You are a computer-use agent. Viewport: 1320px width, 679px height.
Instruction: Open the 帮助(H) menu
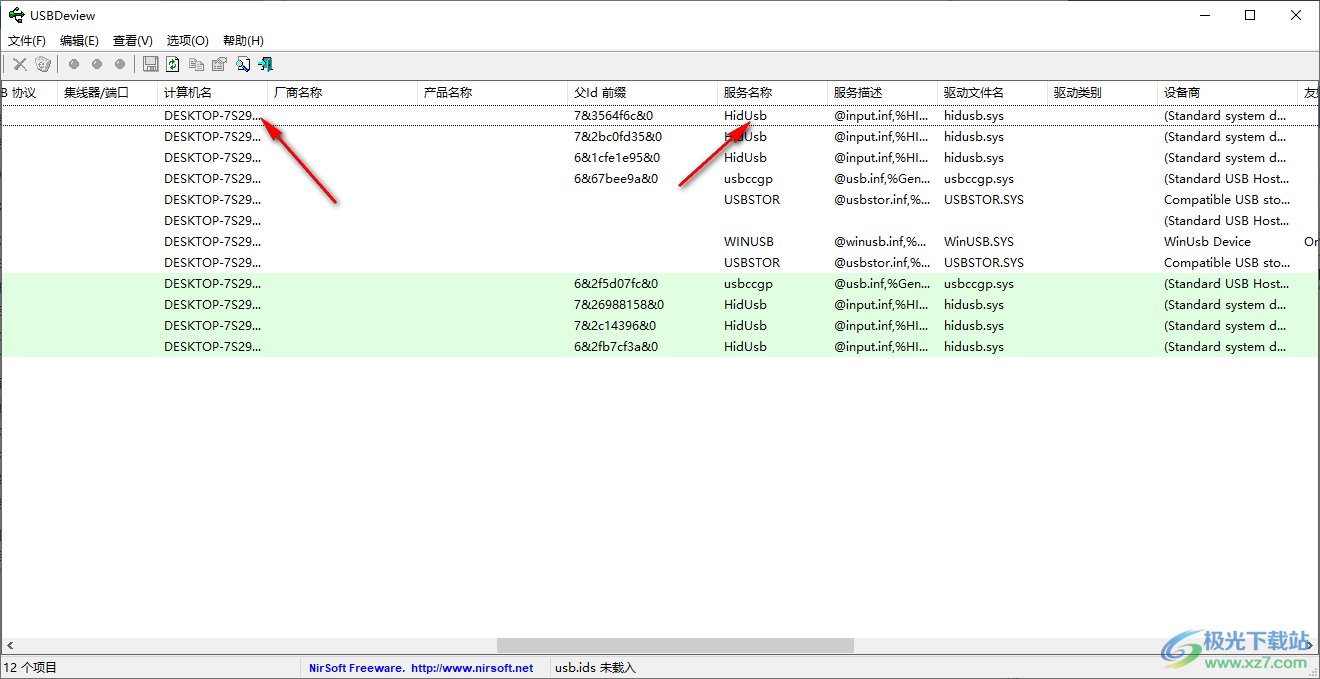tap(240, 40)
